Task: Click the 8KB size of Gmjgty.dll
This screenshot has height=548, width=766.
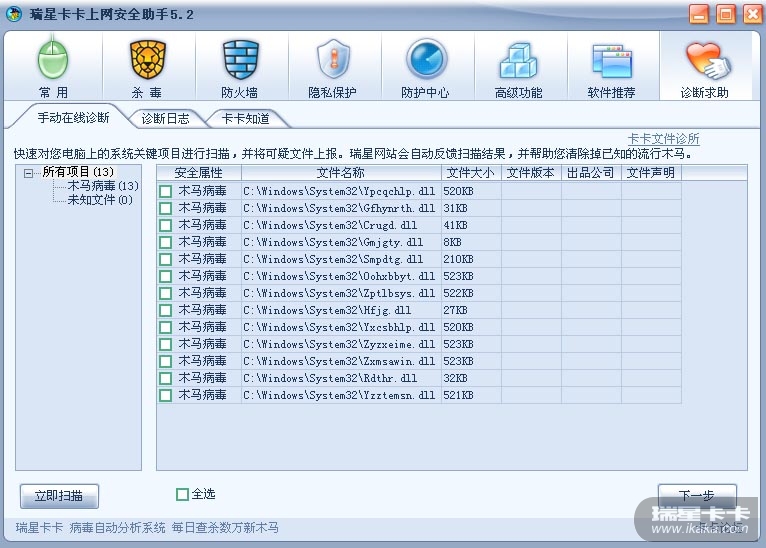Action: point(452,242)
